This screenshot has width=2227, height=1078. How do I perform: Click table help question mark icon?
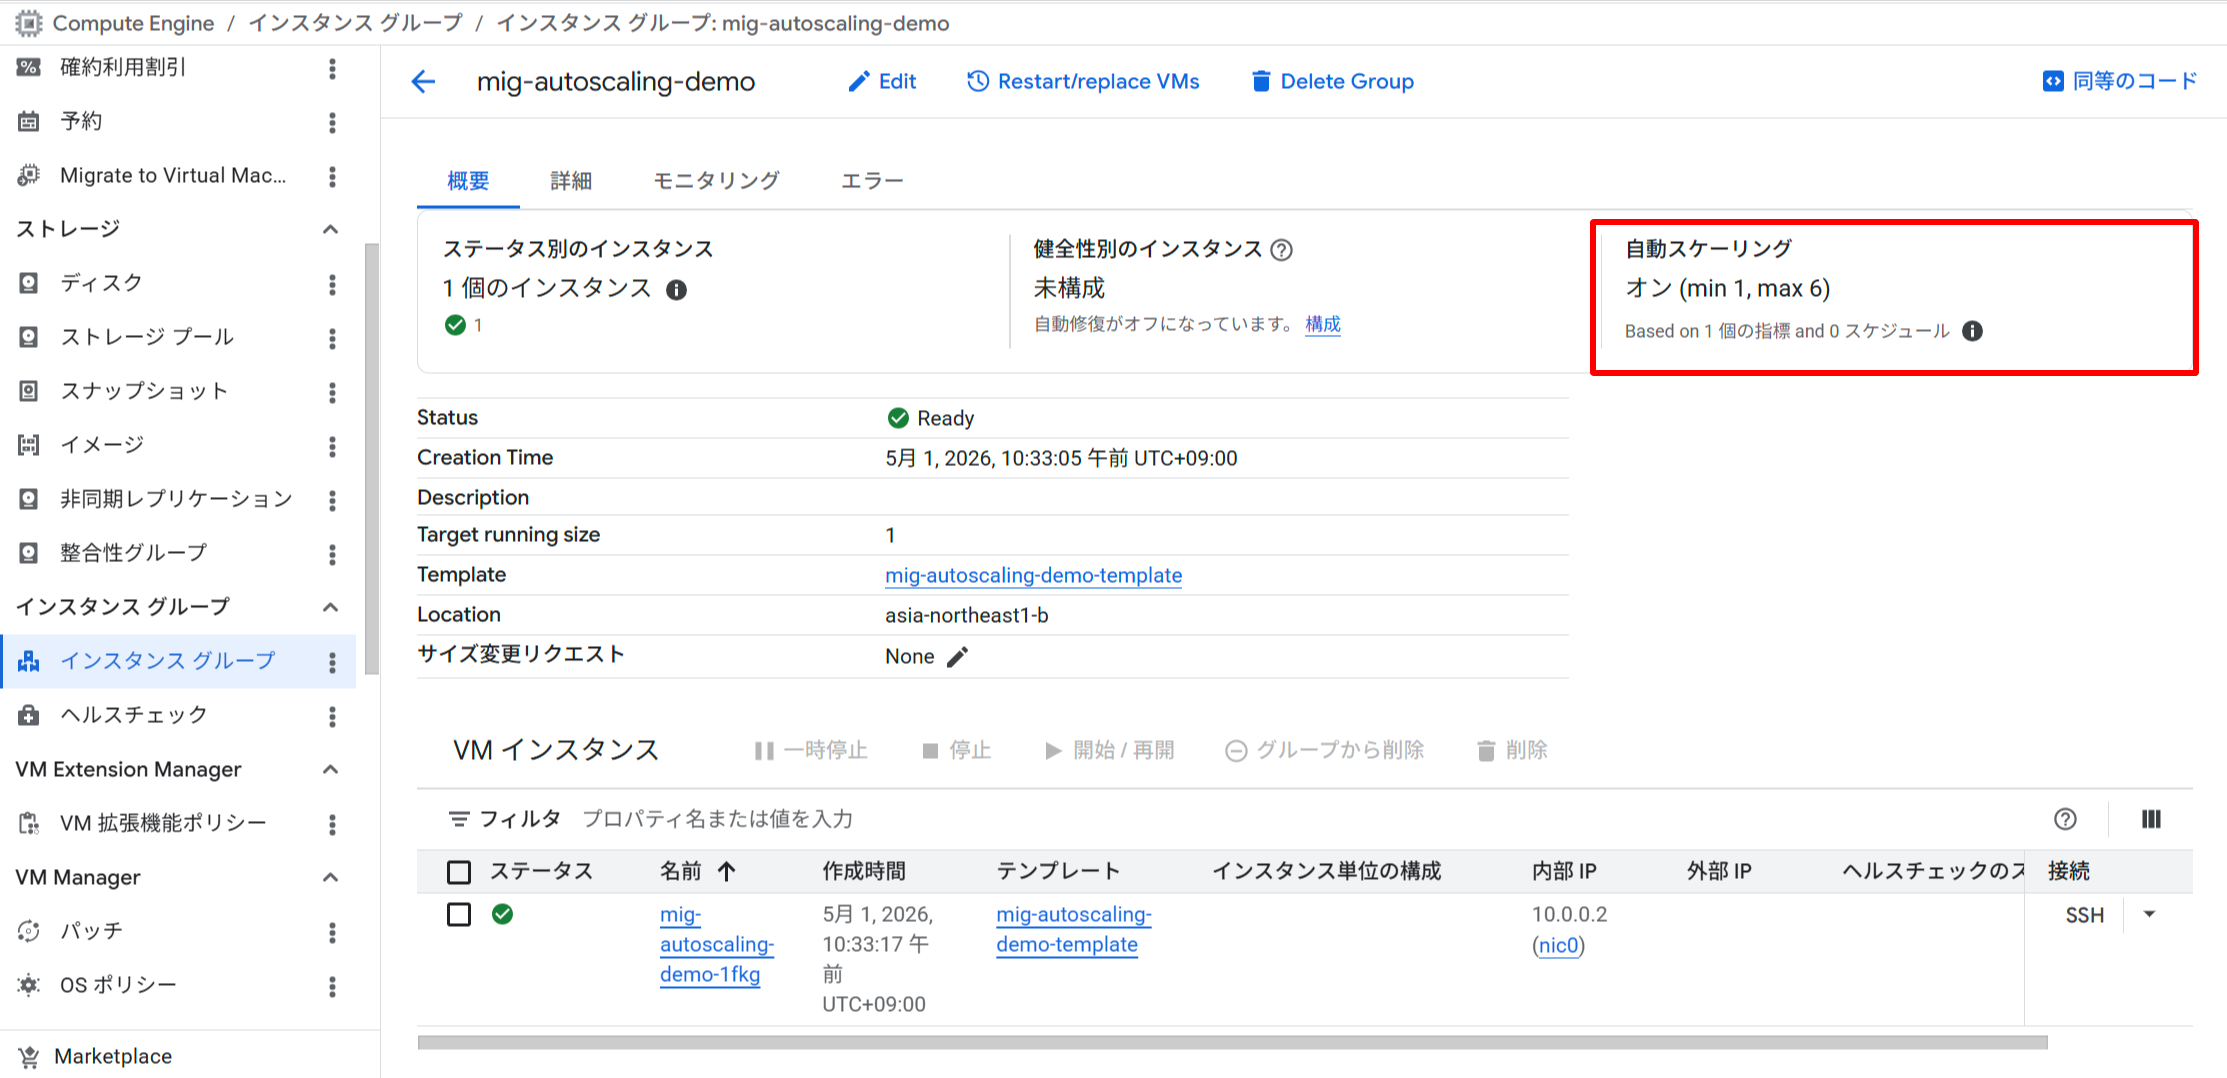point(2065,819)
